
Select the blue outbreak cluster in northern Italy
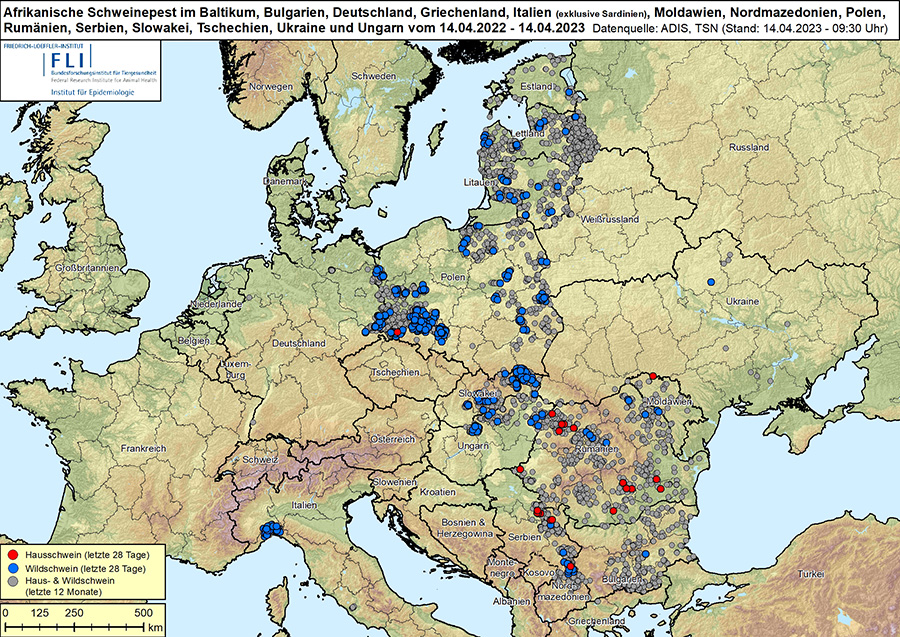click(269, 531)
